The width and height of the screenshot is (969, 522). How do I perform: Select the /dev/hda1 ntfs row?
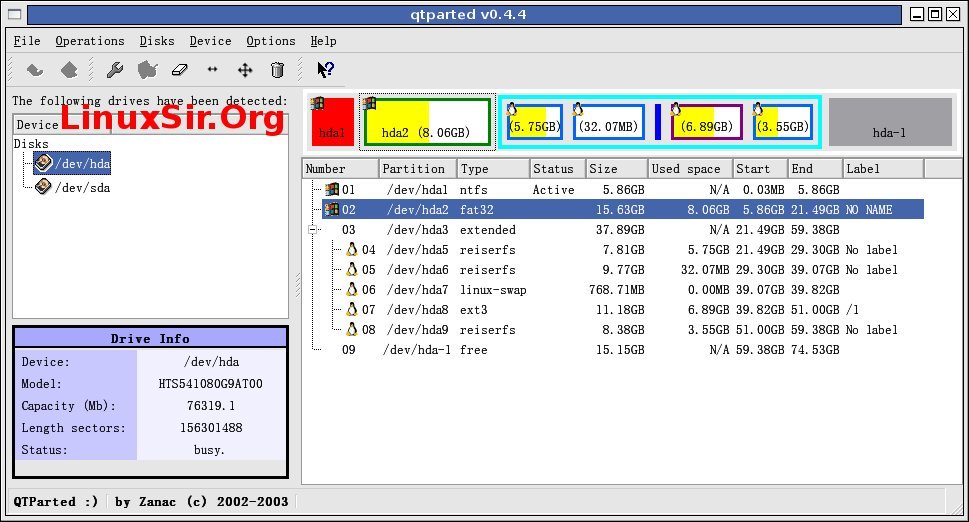pos(623,190)
